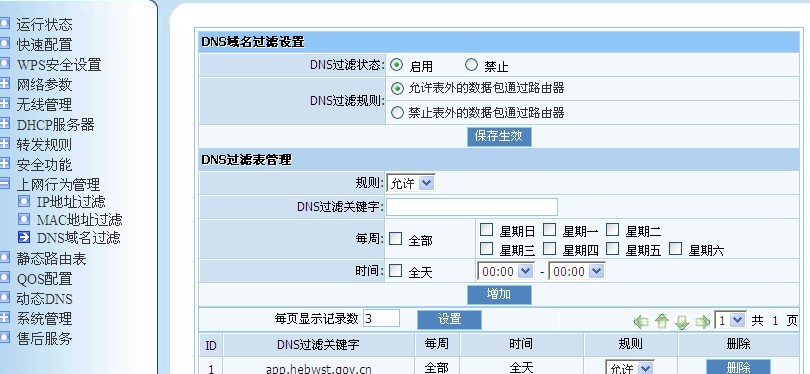810x374 pixels.
Task: Click bullet icon beside WPS安全设置
Action: coord(5,64)
